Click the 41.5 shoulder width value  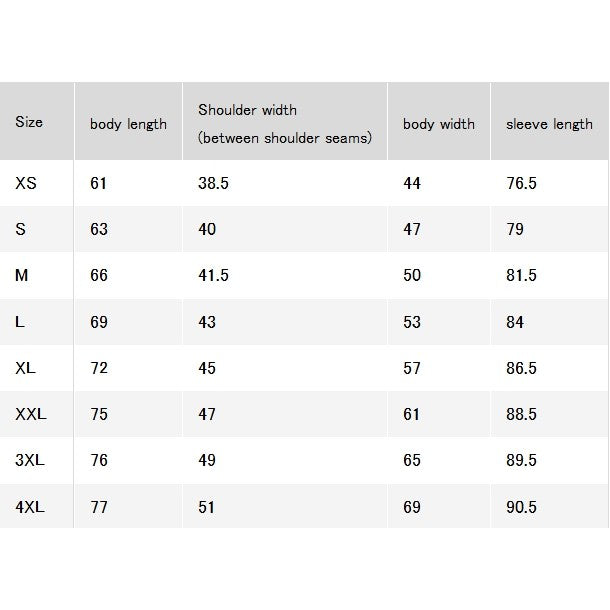tap(213, 275)
